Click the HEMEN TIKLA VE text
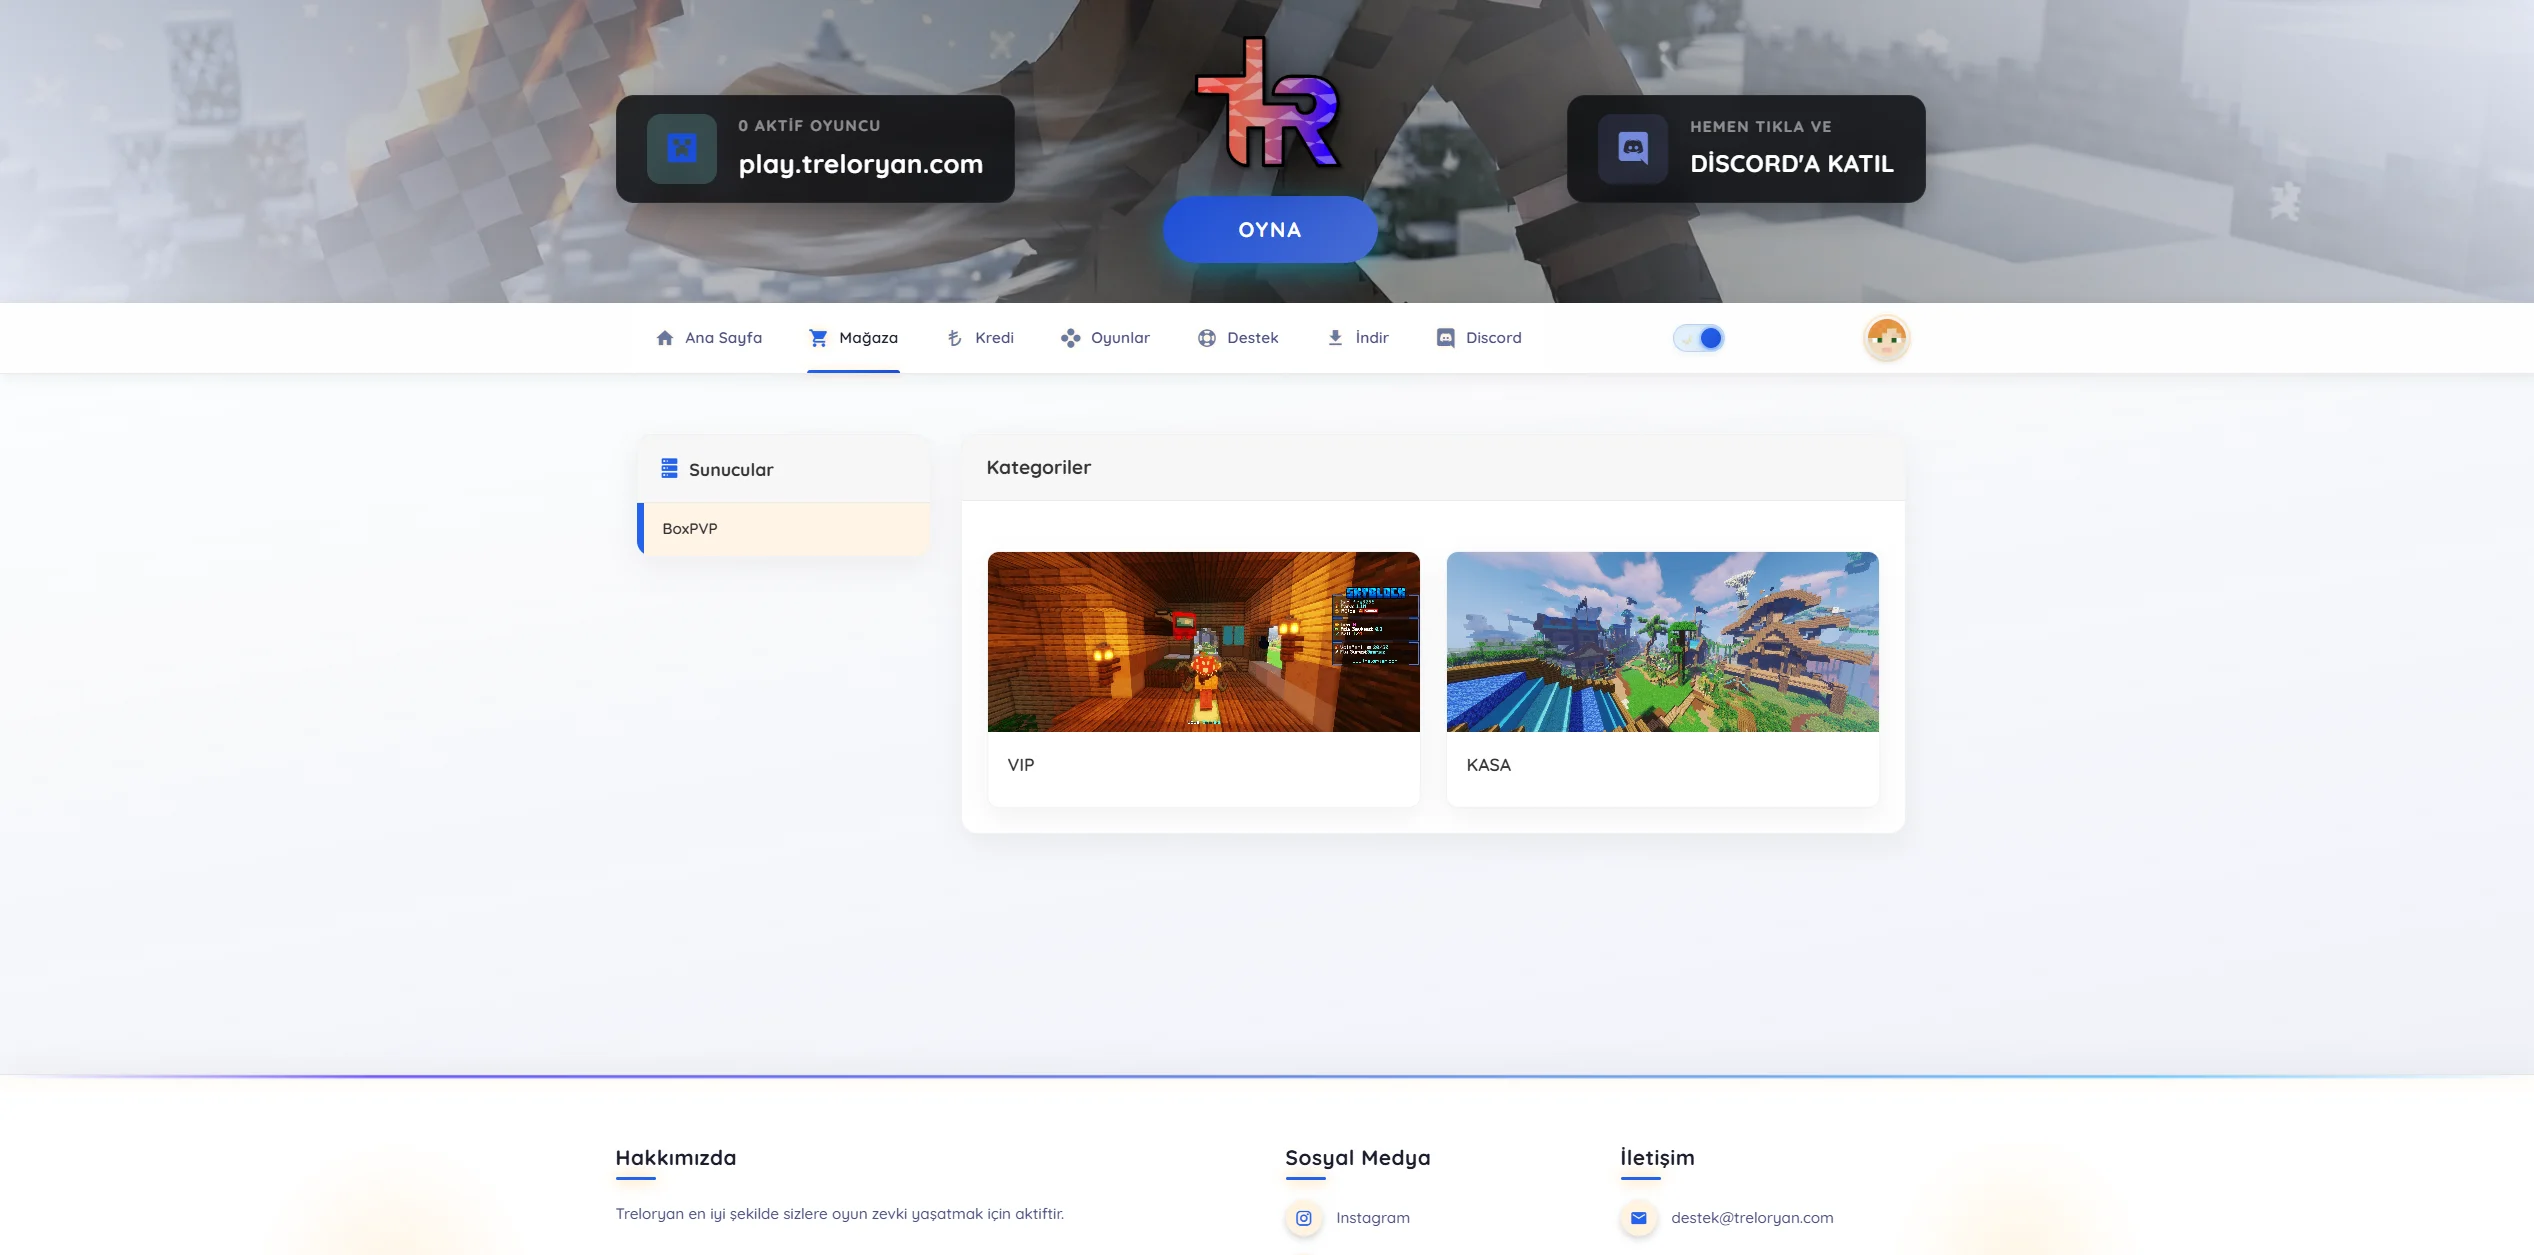 [1761, 127]
